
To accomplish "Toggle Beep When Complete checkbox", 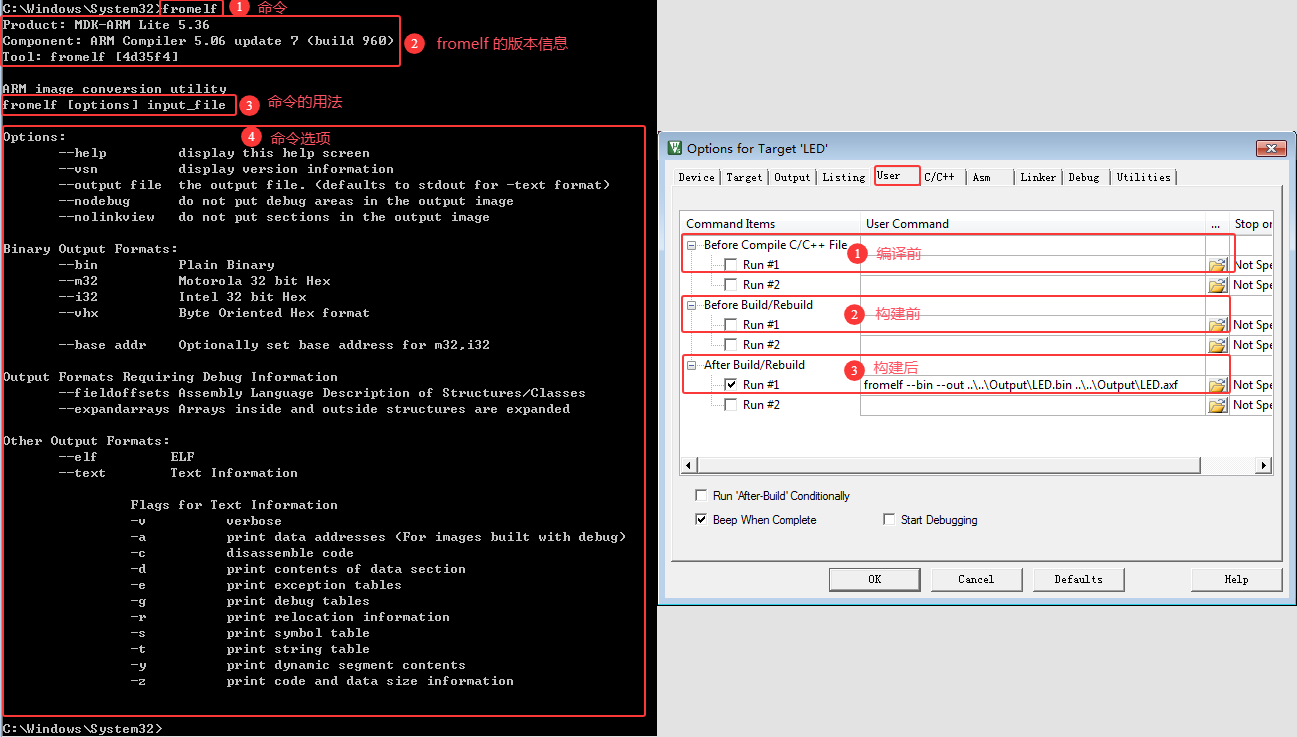I will 701,520.
